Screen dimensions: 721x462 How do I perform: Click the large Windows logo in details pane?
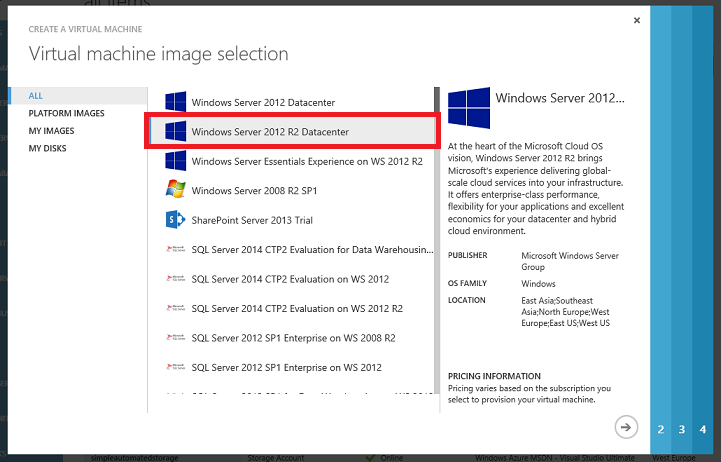469,106
